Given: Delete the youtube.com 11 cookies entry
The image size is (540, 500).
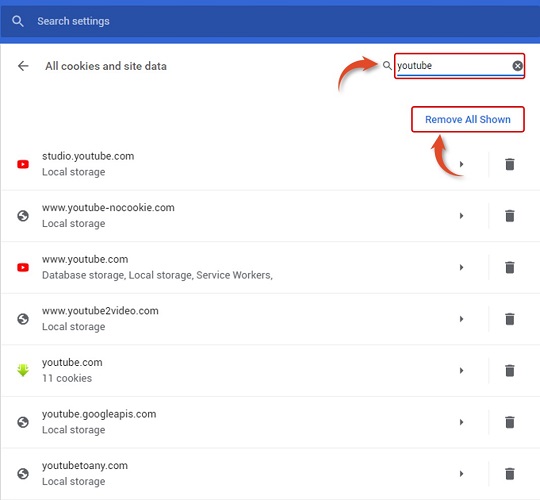Looking at the screenshot, I should point(510,371).
